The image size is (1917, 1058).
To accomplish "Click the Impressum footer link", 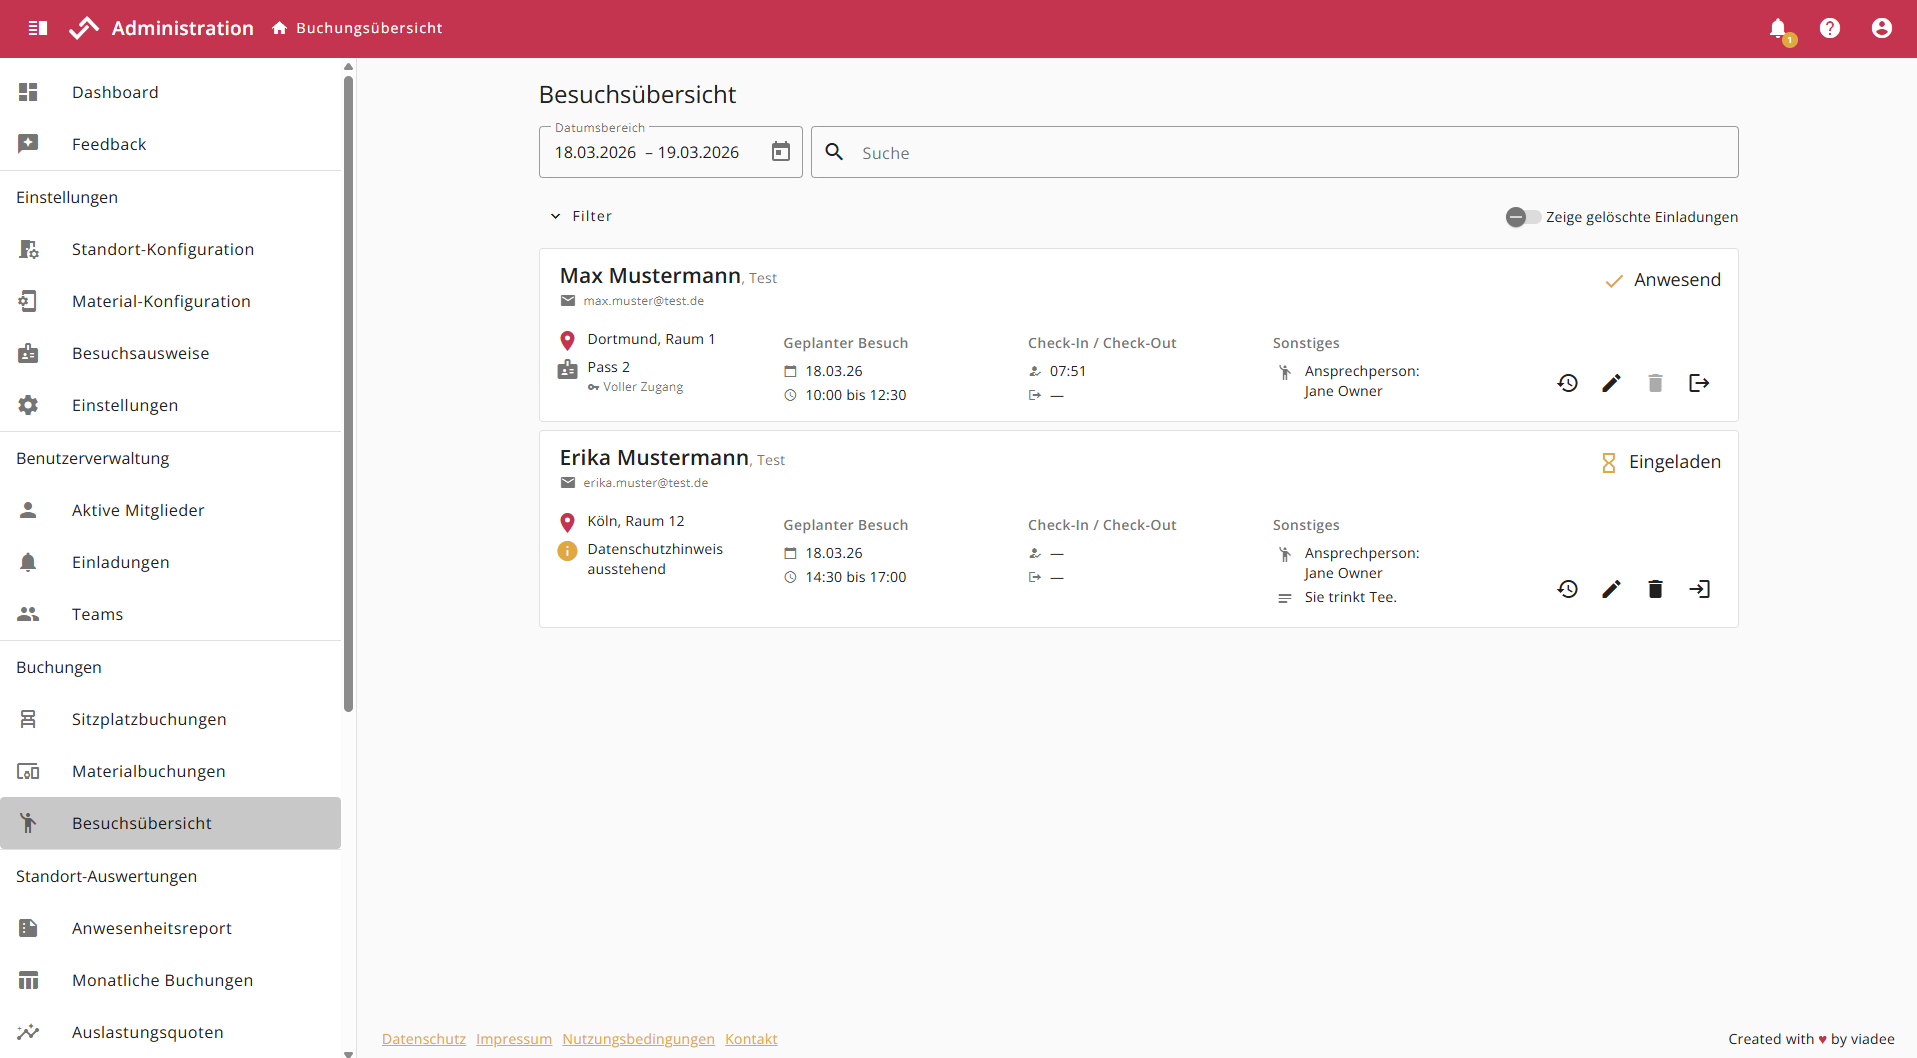I will coord(513,1039).
